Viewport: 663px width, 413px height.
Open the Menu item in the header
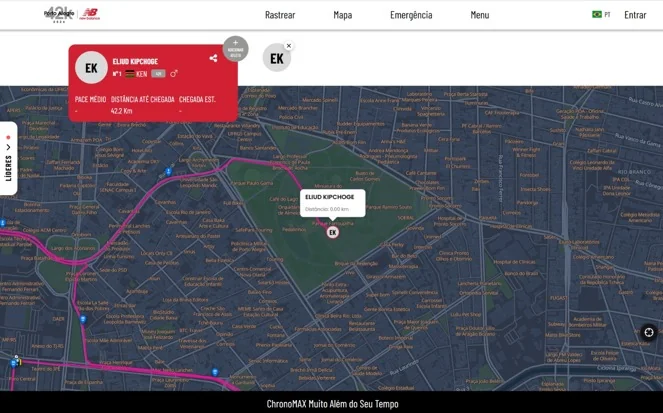tap(480, 15)
